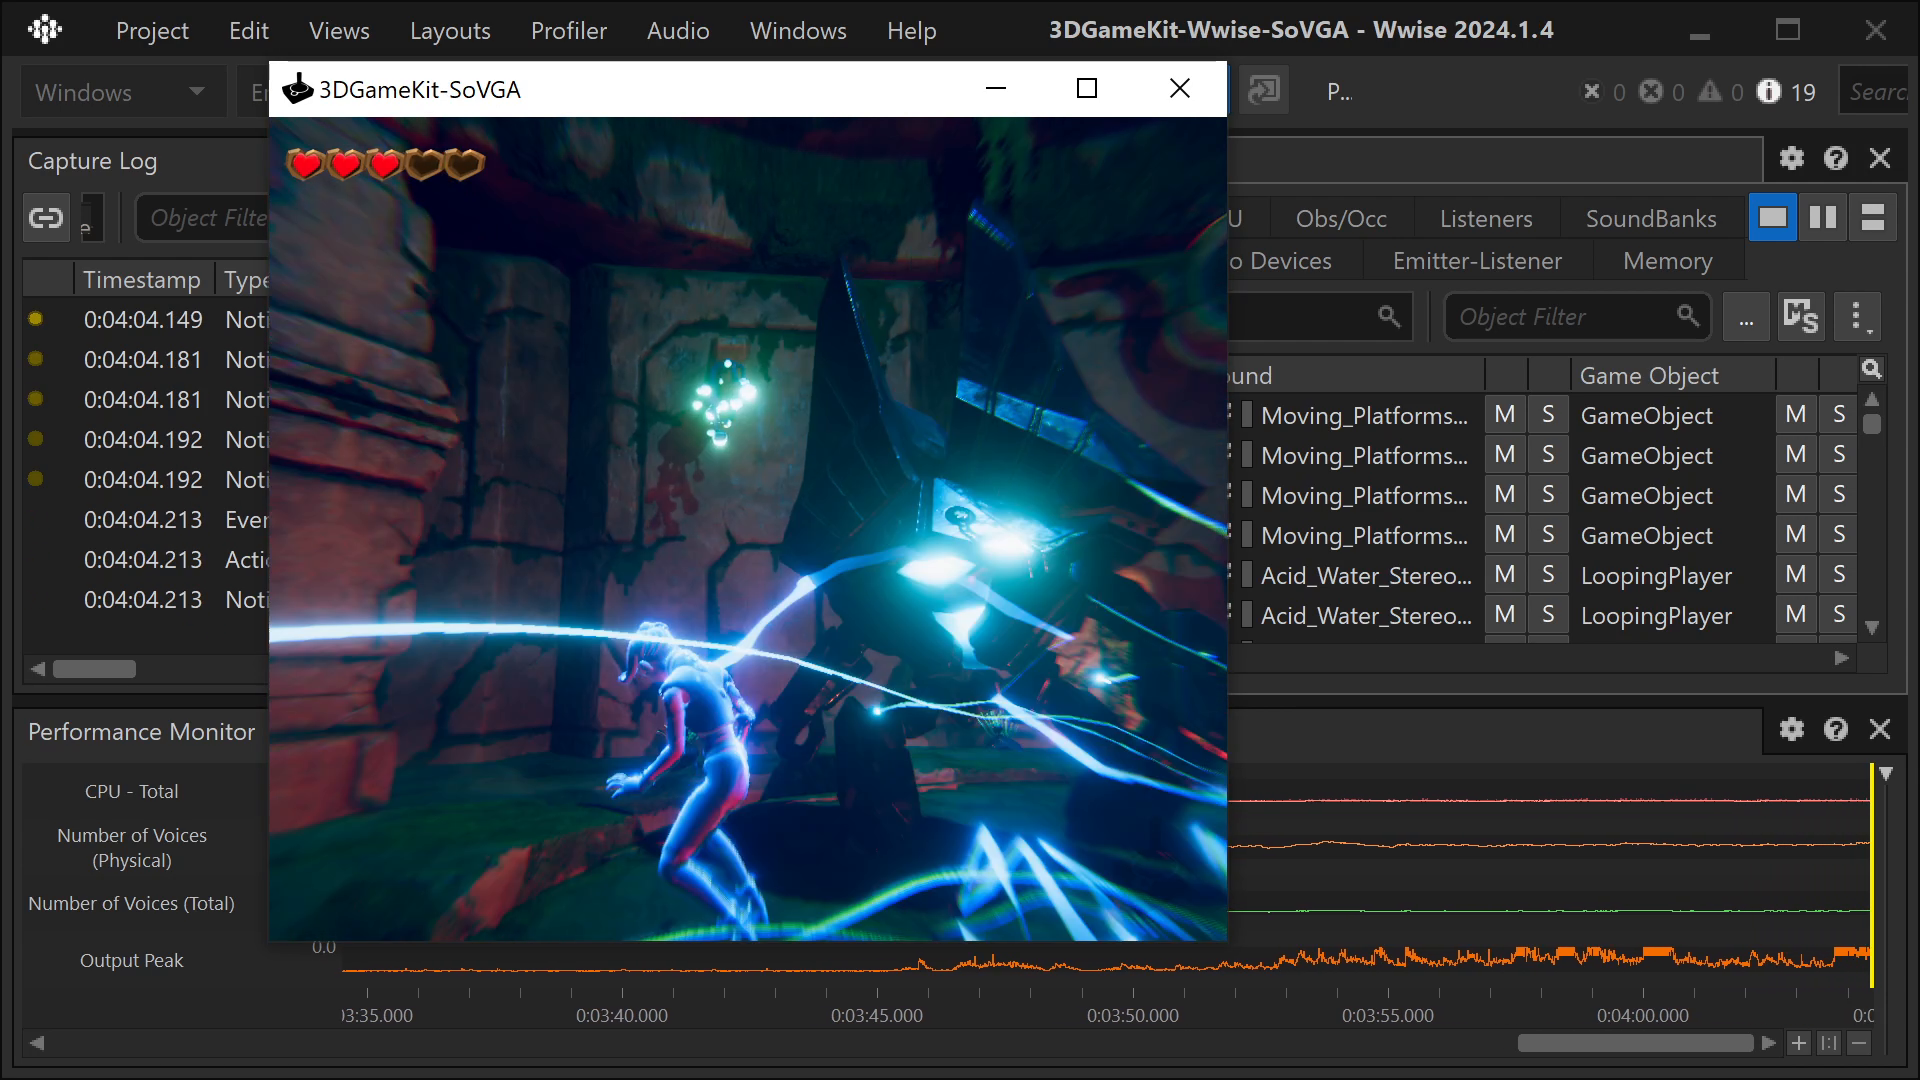Image resolution: width=1920 pixels, height=1080 pixels.
Task: Switch to the partially hidden Devices tab
Action: tap(1290, 261)
